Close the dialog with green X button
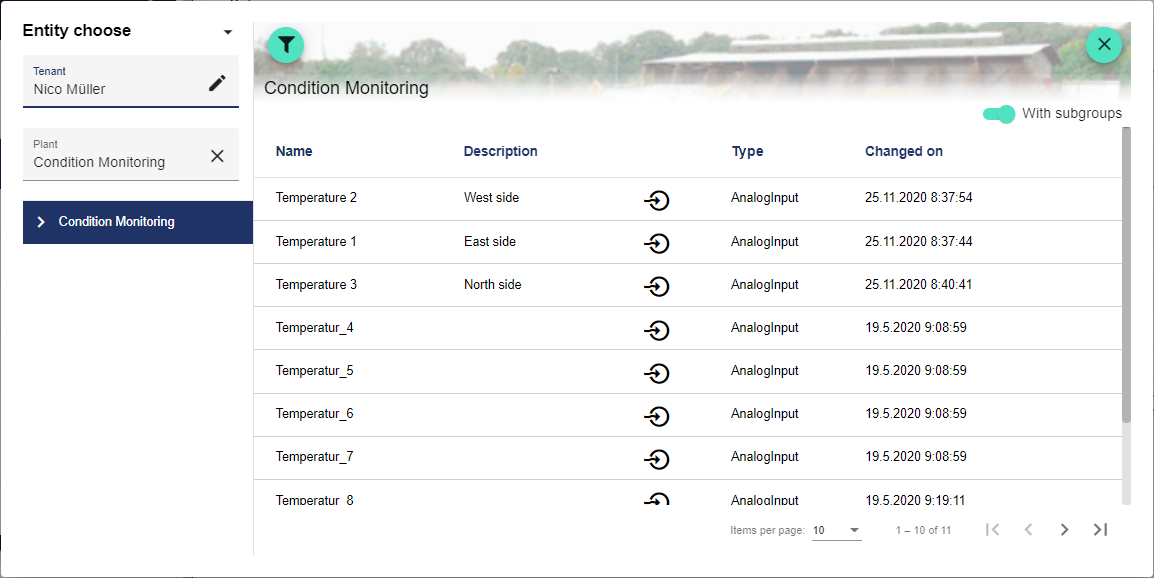This screenshot has width=1154, height=578. pyautogui.click(x=1104, y=45)
